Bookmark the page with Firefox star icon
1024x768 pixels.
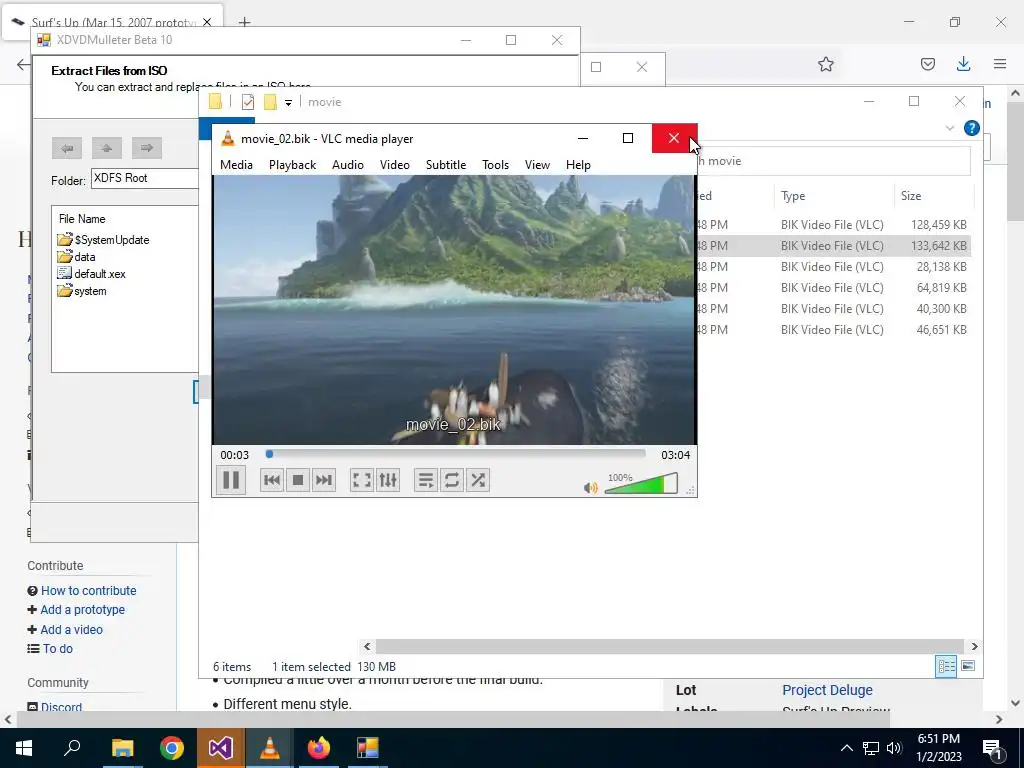[x=825, y=64]
